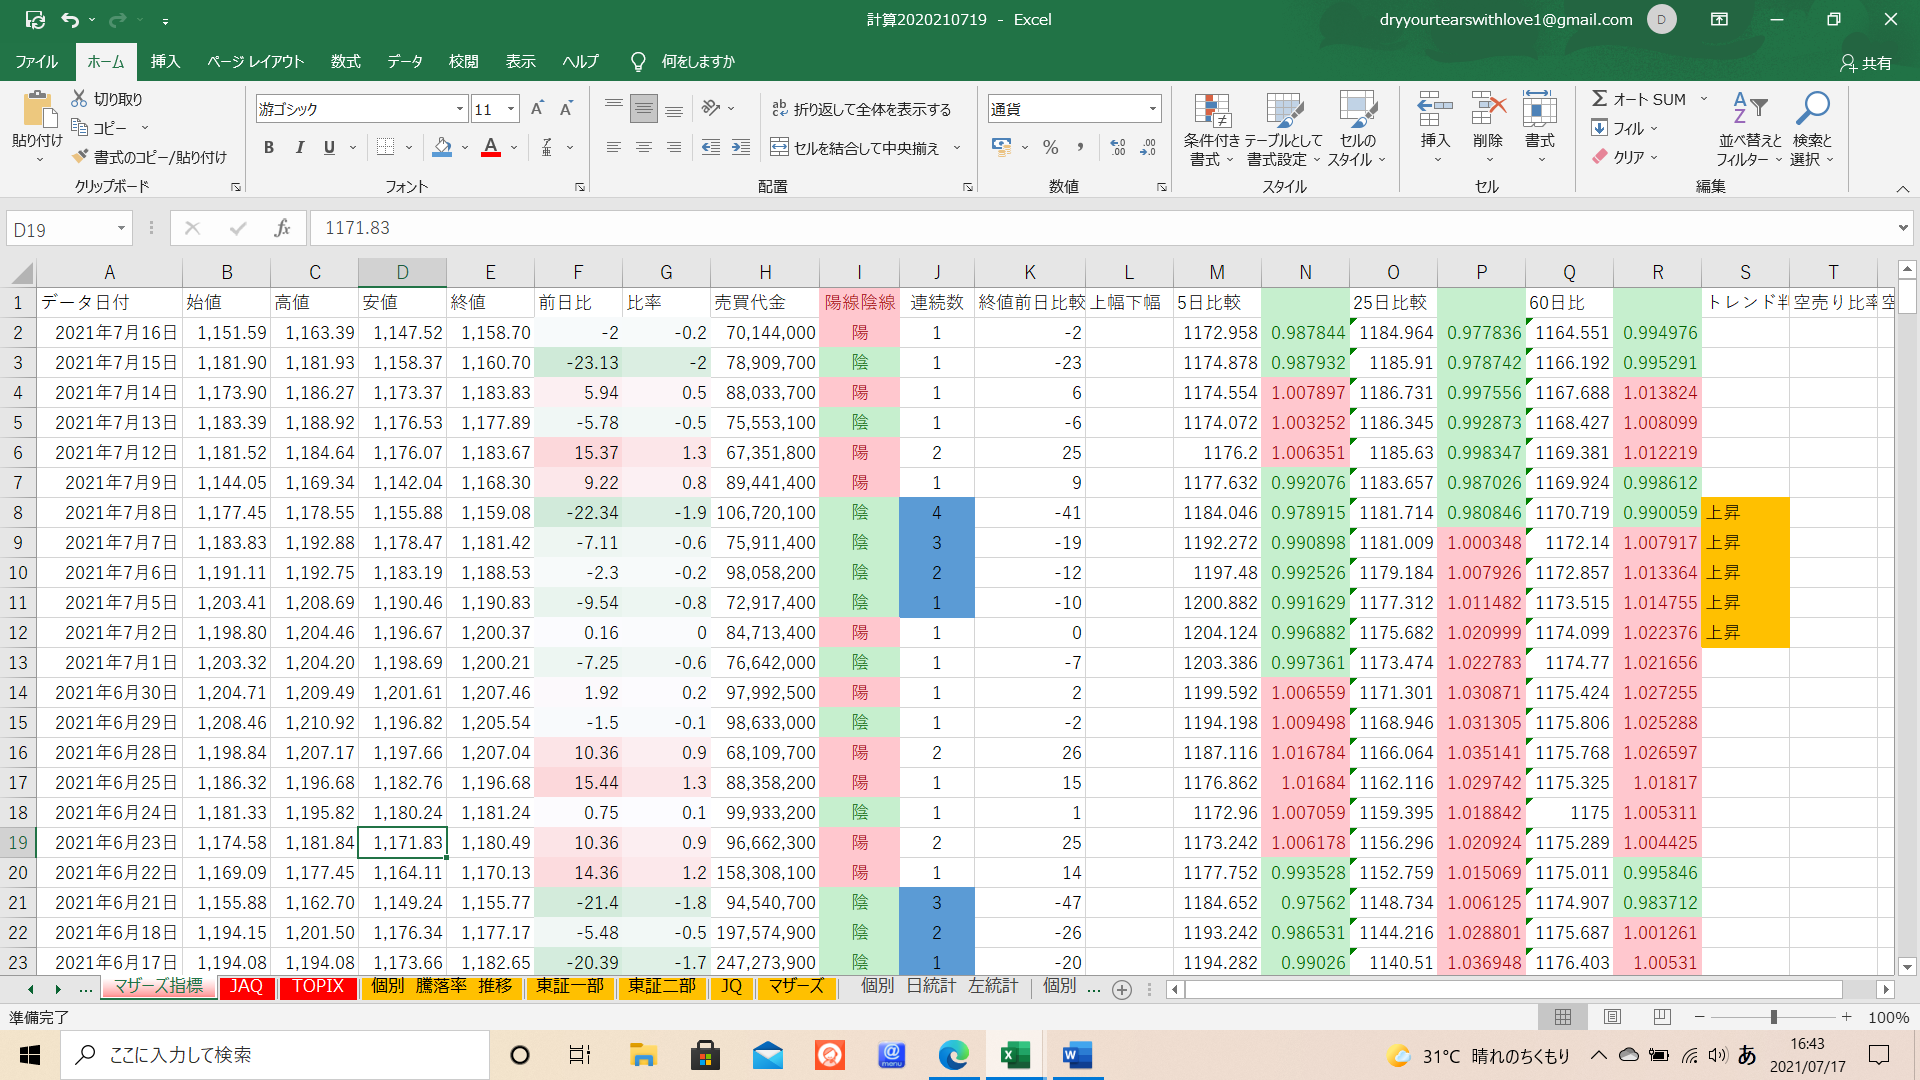
Task: Click the Format Painter brush icon
Action: tap(81, 157)
